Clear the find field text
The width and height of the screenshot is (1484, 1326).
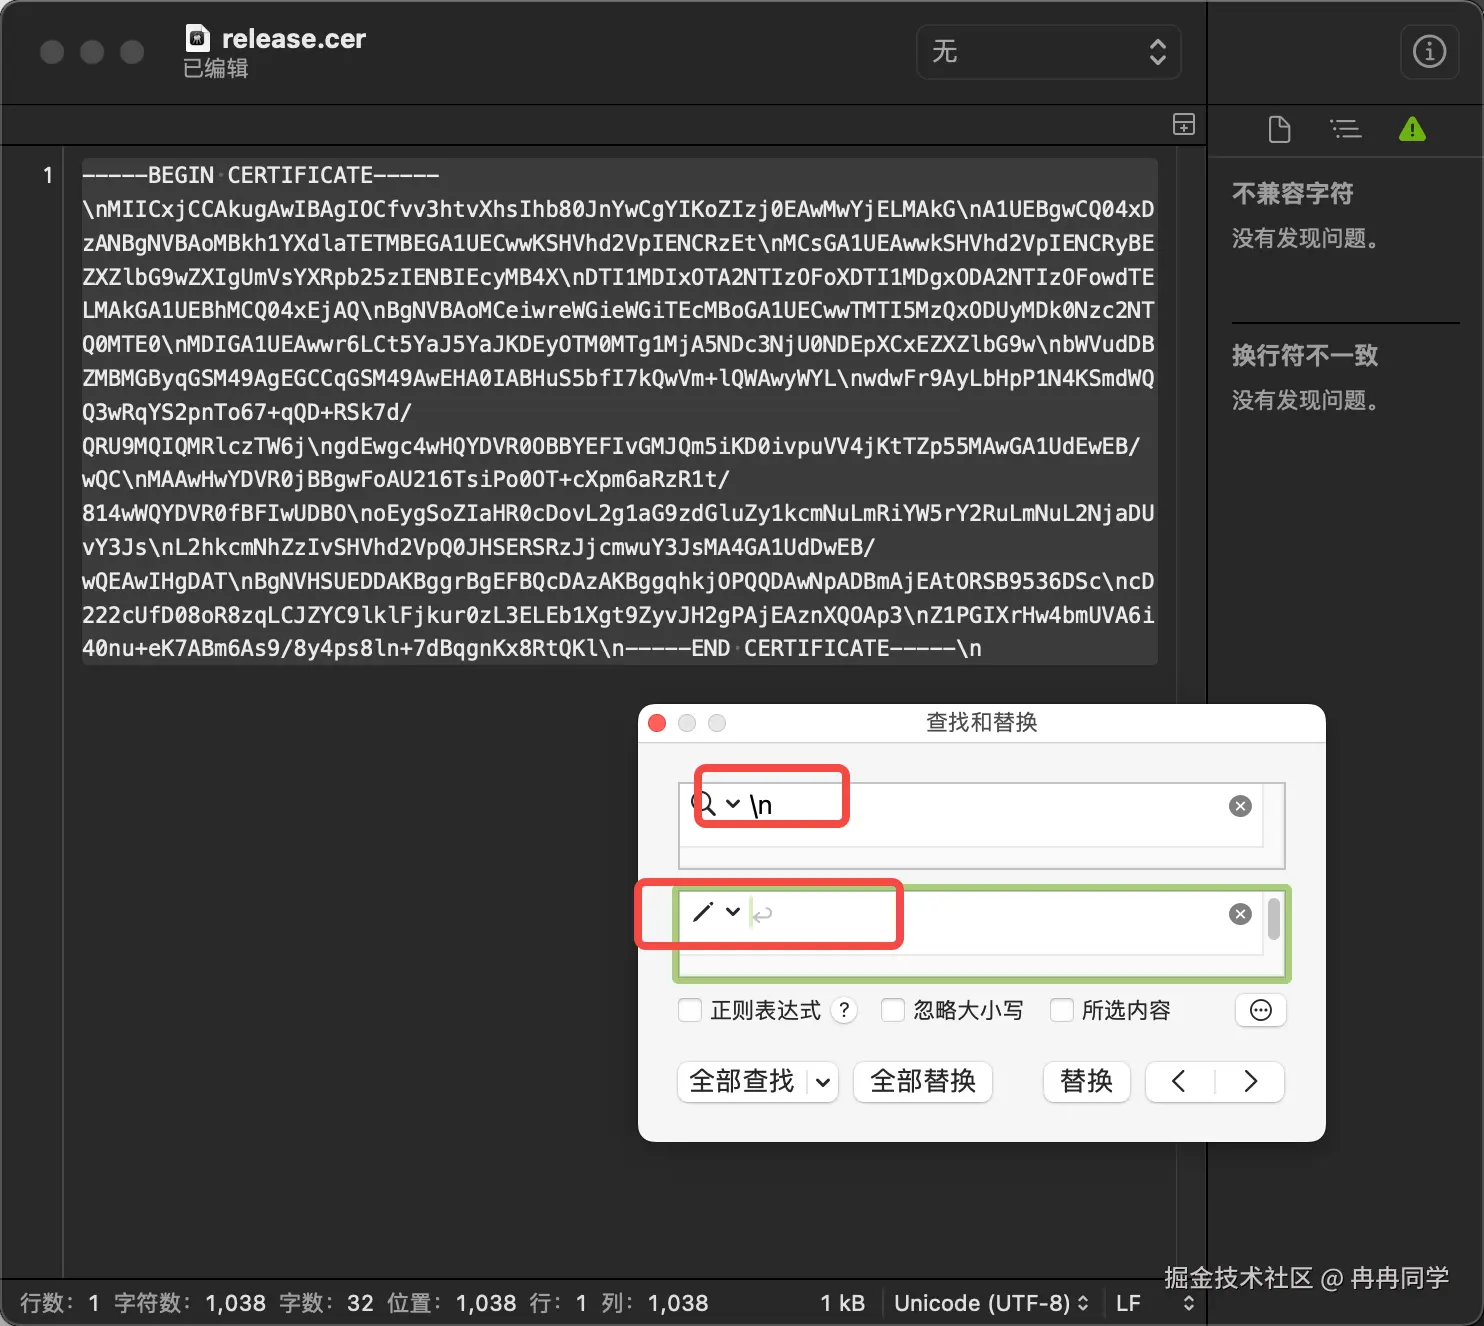[1240, 806]
